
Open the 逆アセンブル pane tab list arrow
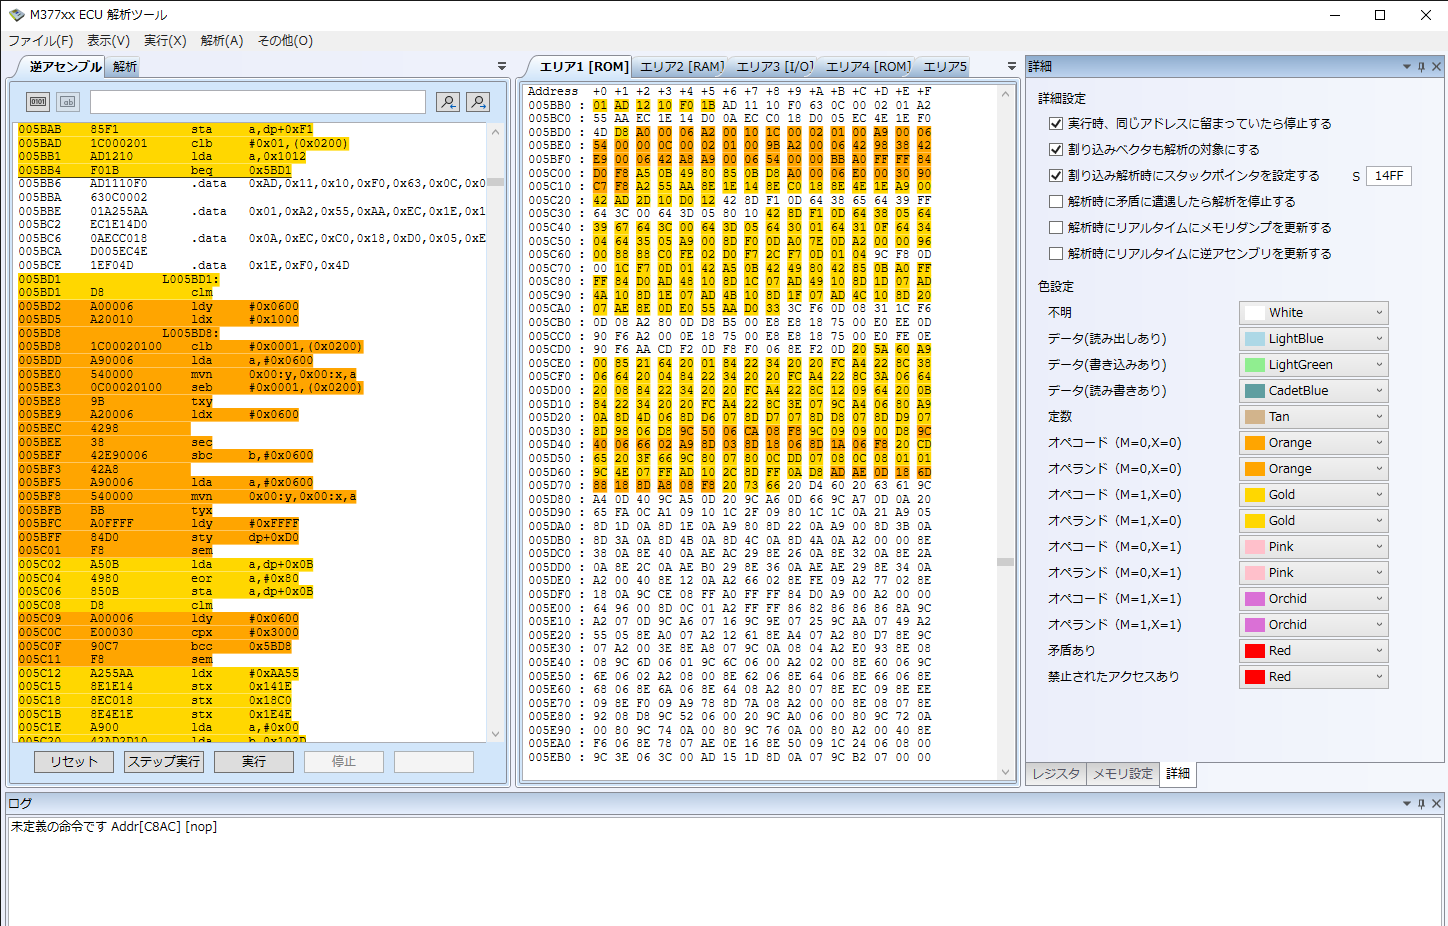point(502,67)
